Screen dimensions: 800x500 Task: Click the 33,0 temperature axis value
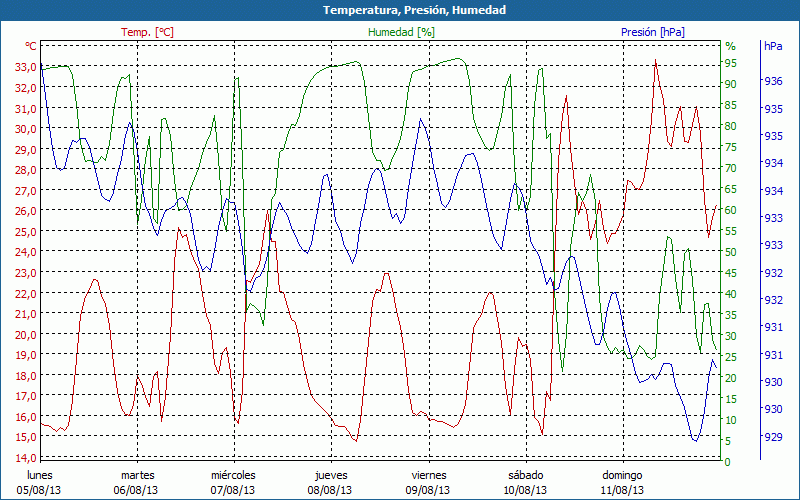coord(25,67)
